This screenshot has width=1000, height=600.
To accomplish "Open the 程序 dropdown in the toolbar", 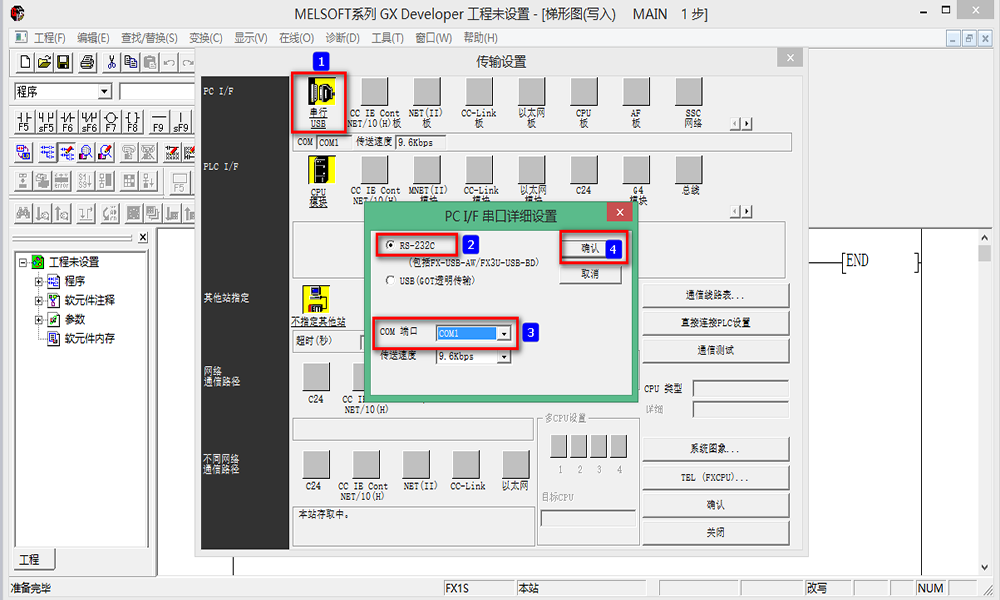I will (104, 92).
